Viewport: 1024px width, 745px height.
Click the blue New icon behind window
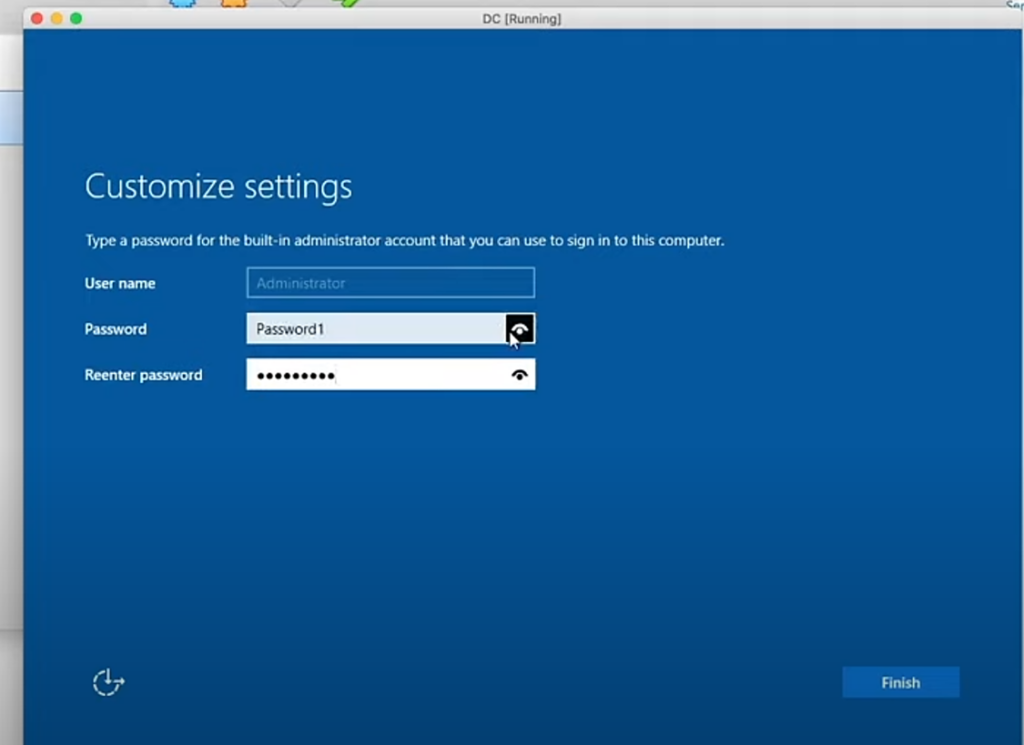pos(182,3)
